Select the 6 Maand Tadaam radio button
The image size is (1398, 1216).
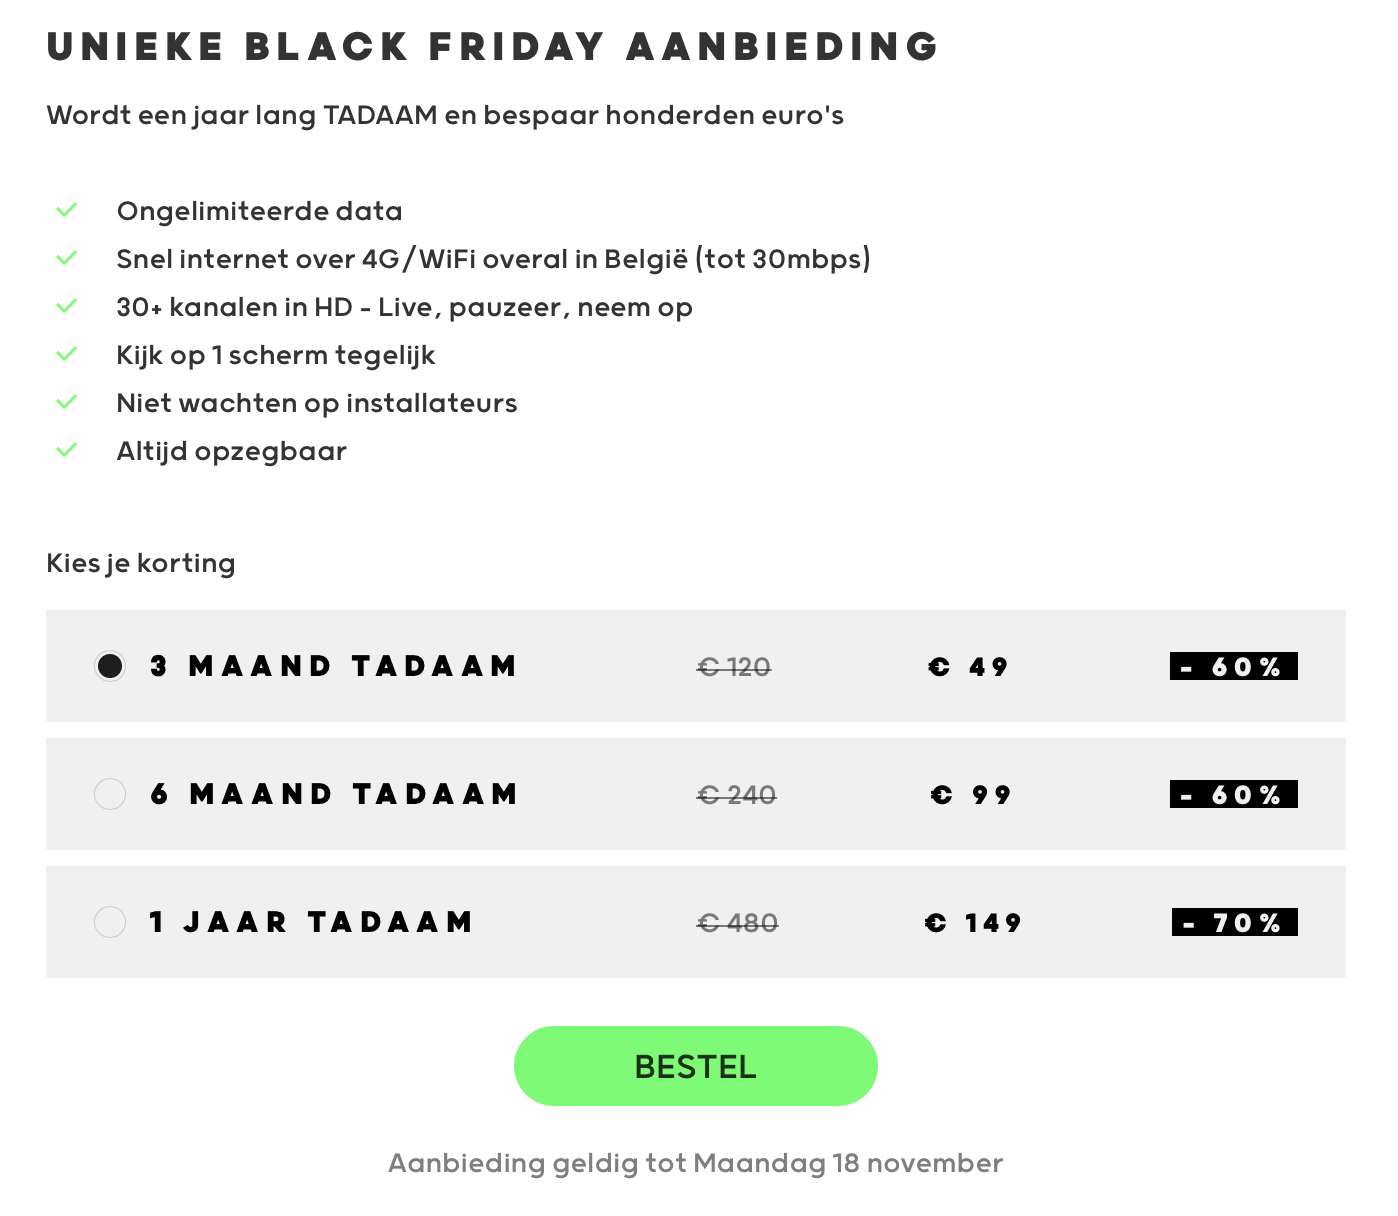click(x=110, y=794)
